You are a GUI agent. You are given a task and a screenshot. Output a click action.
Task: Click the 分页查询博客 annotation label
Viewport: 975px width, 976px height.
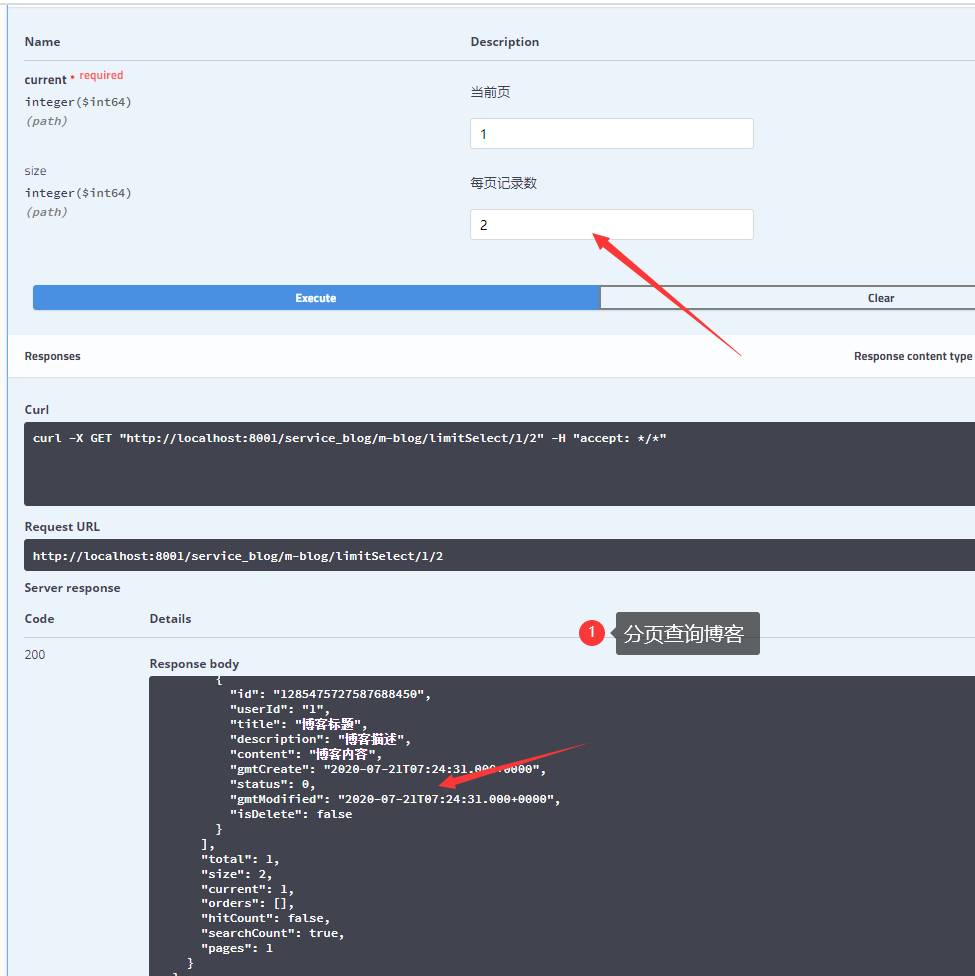687,632
